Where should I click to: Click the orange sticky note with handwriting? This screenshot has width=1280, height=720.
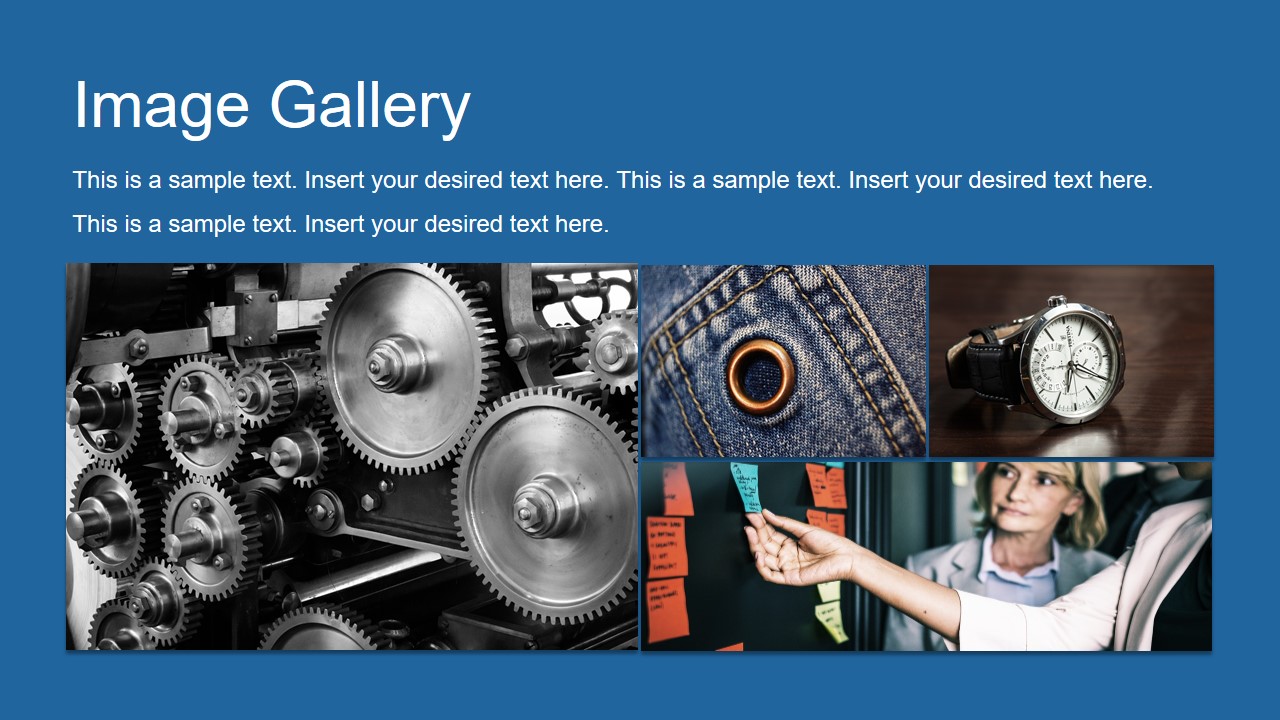pyautogui.click(x=666, y=548)
